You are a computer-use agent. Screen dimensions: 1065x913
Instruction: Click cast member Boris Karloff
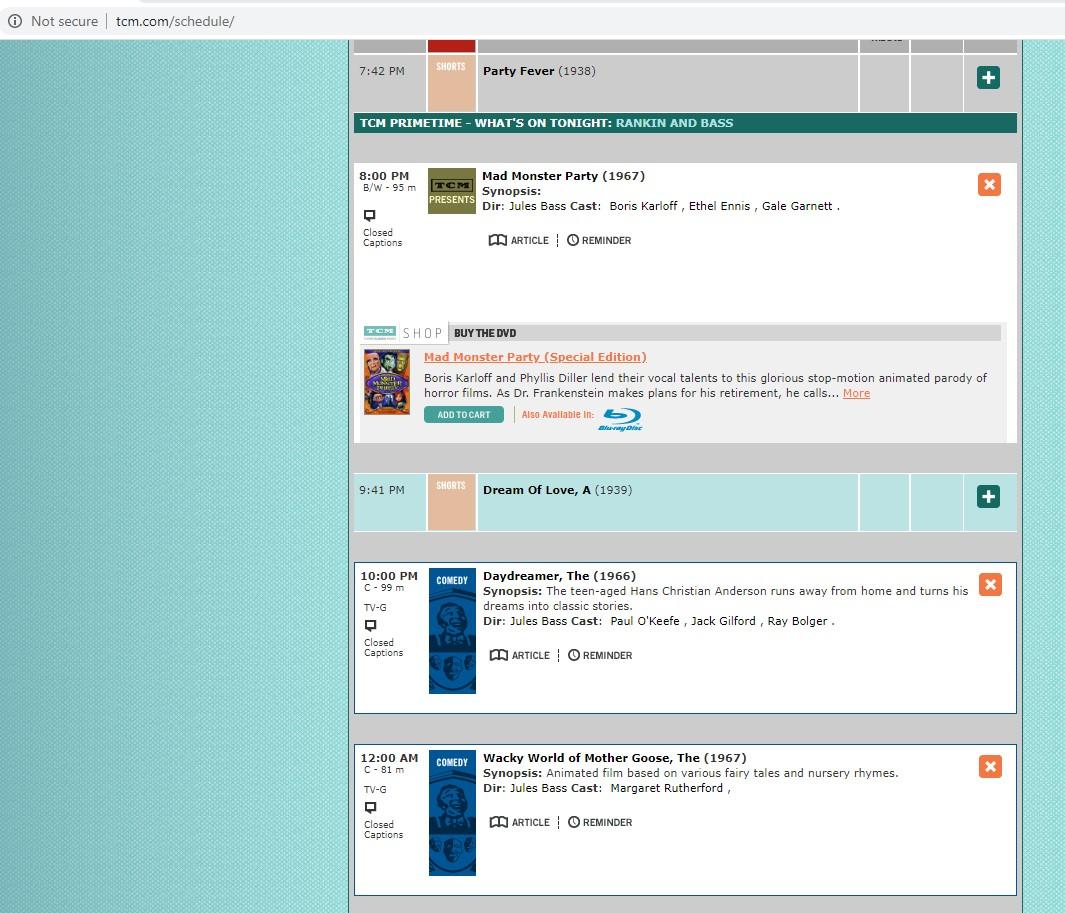(643, 206)
